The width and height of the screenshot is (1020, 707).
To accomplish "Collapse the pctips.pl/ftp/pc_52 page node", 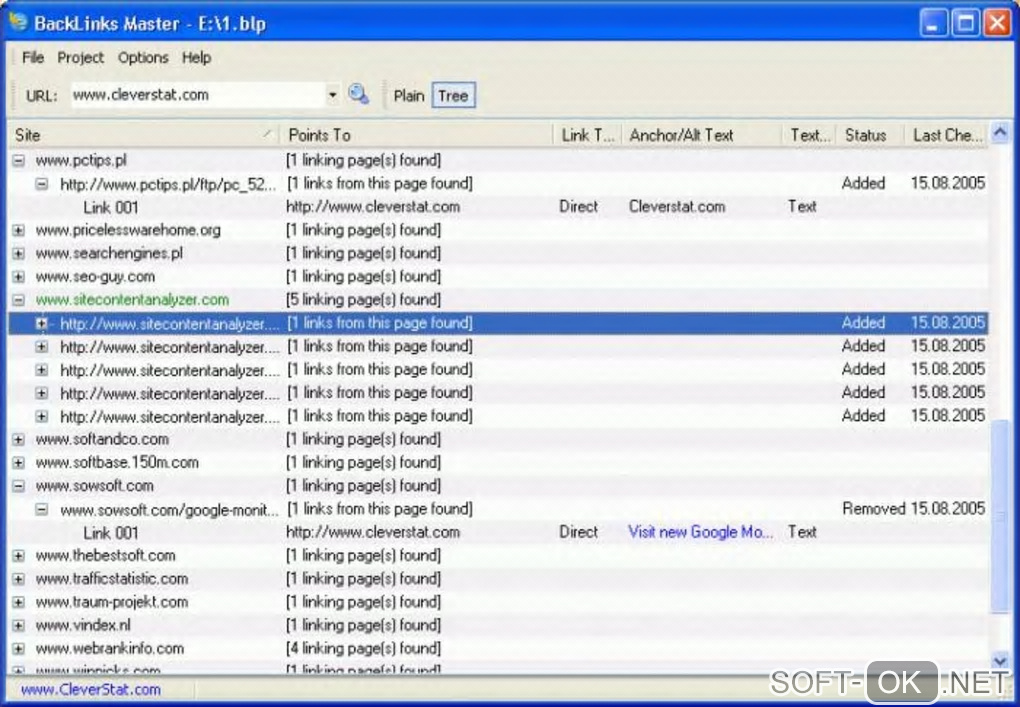I will click(42, 184).
